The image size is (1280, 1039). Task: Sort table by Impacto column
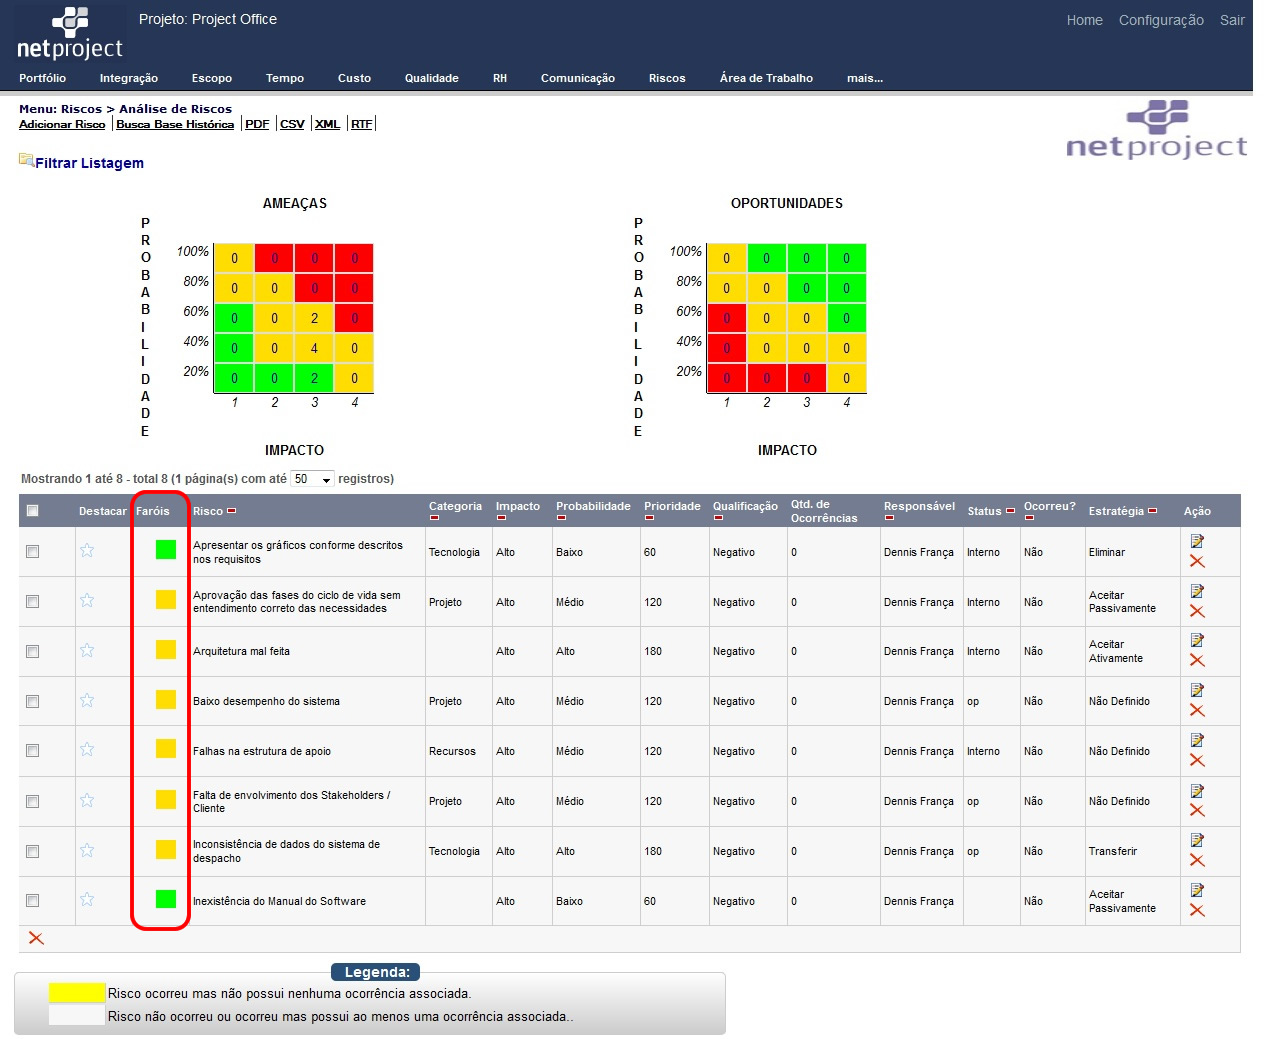[518, 506]
